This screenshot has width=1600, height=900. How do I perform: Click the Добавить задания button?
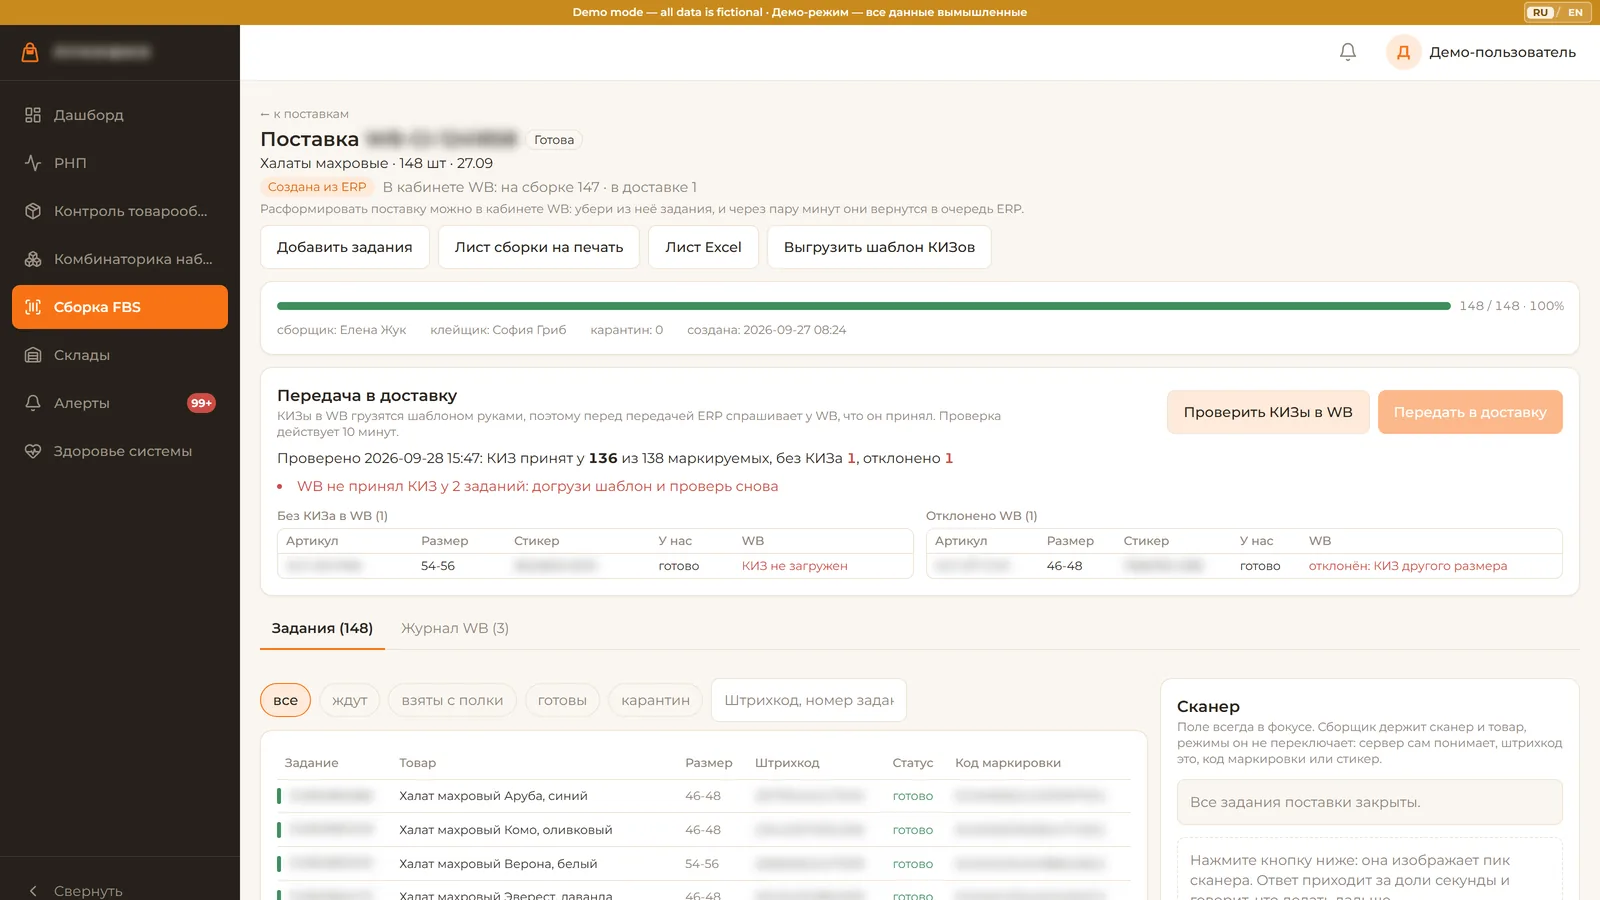point(345,247)
